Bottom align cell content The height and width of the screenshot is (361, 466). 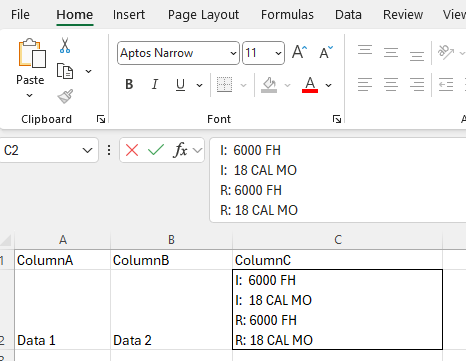tap(417, 55)
